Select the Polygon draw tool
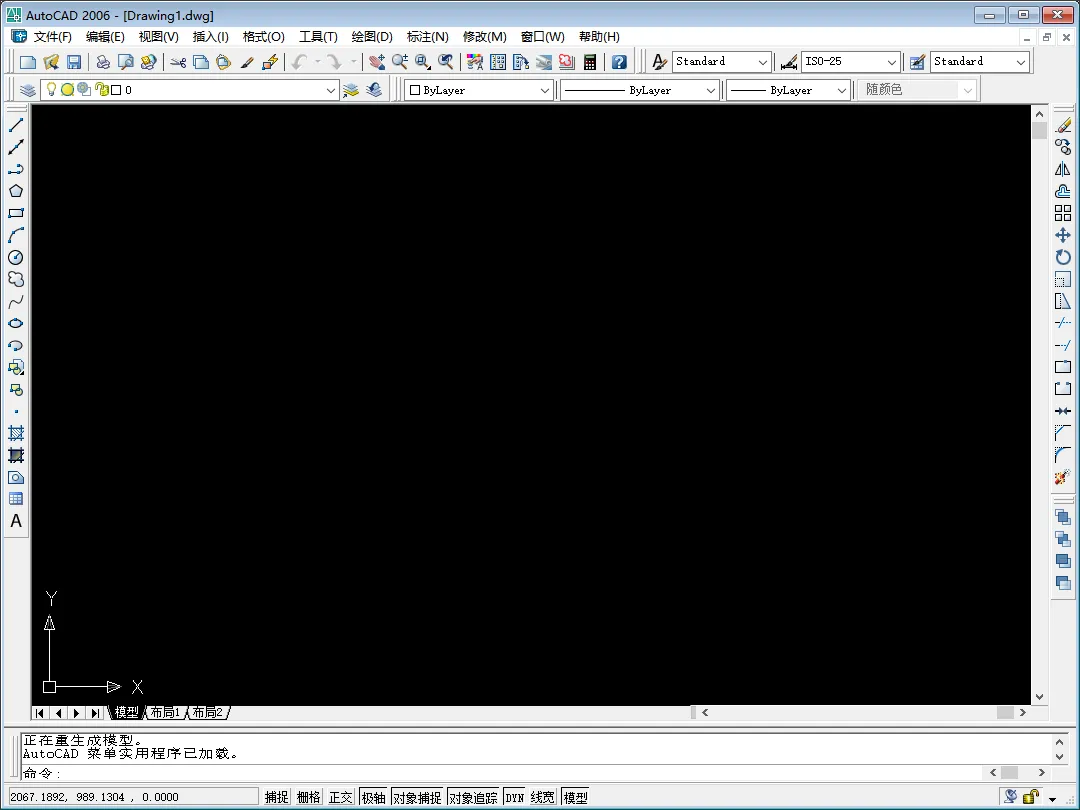Viewport: 1080px width, 810px height. pyautogui.click(x=16, y=191)
